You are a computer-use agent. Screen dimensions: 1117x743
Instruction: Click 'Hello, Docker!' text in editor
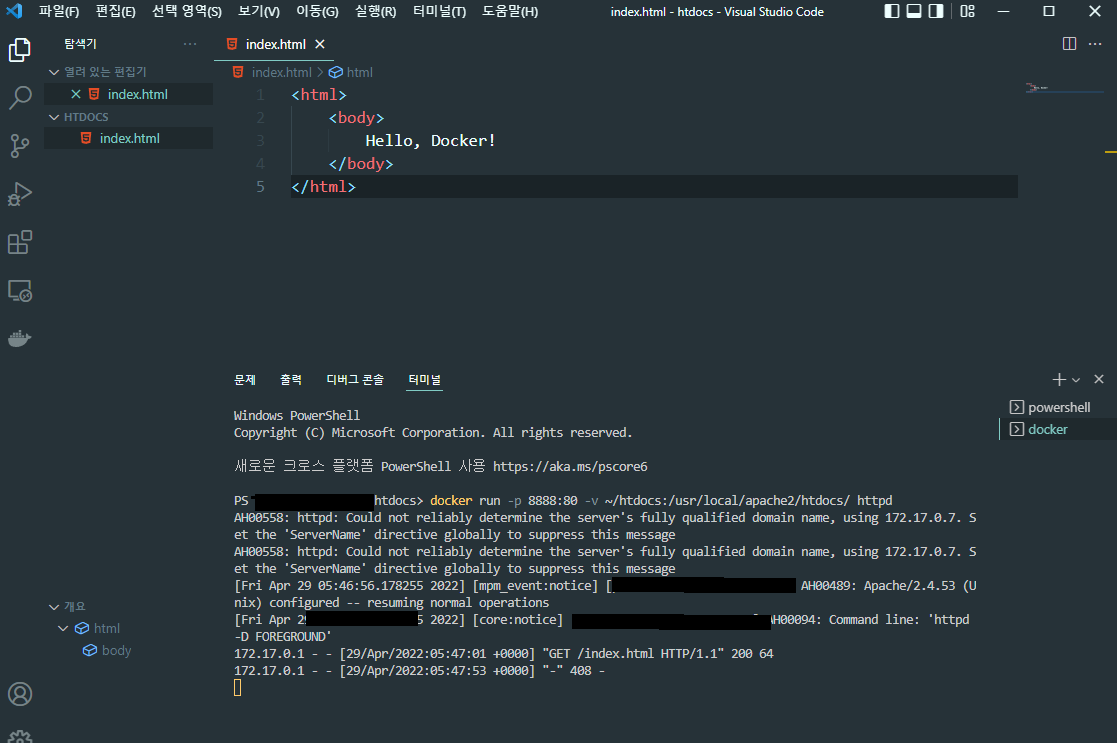point(430,141)
